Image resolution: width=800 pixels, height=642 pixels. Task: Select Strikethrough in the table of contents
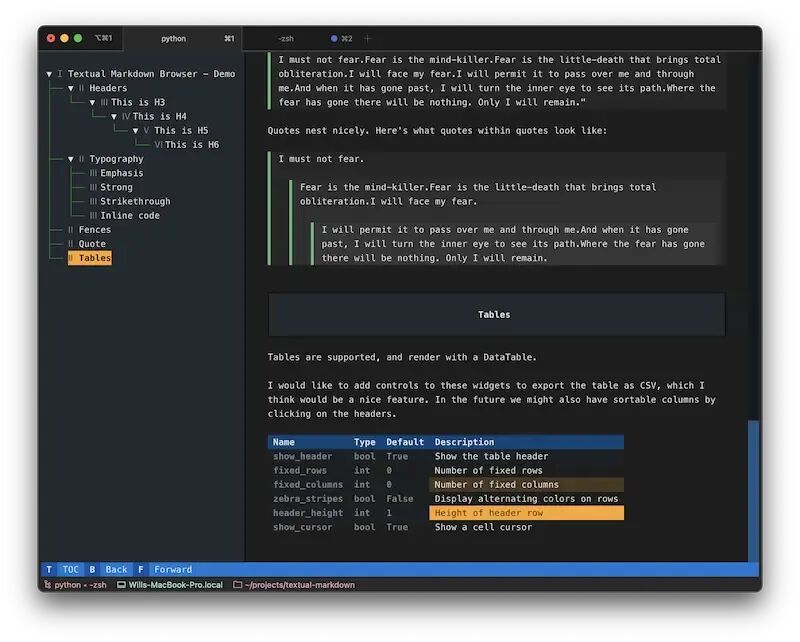[135, 202]
